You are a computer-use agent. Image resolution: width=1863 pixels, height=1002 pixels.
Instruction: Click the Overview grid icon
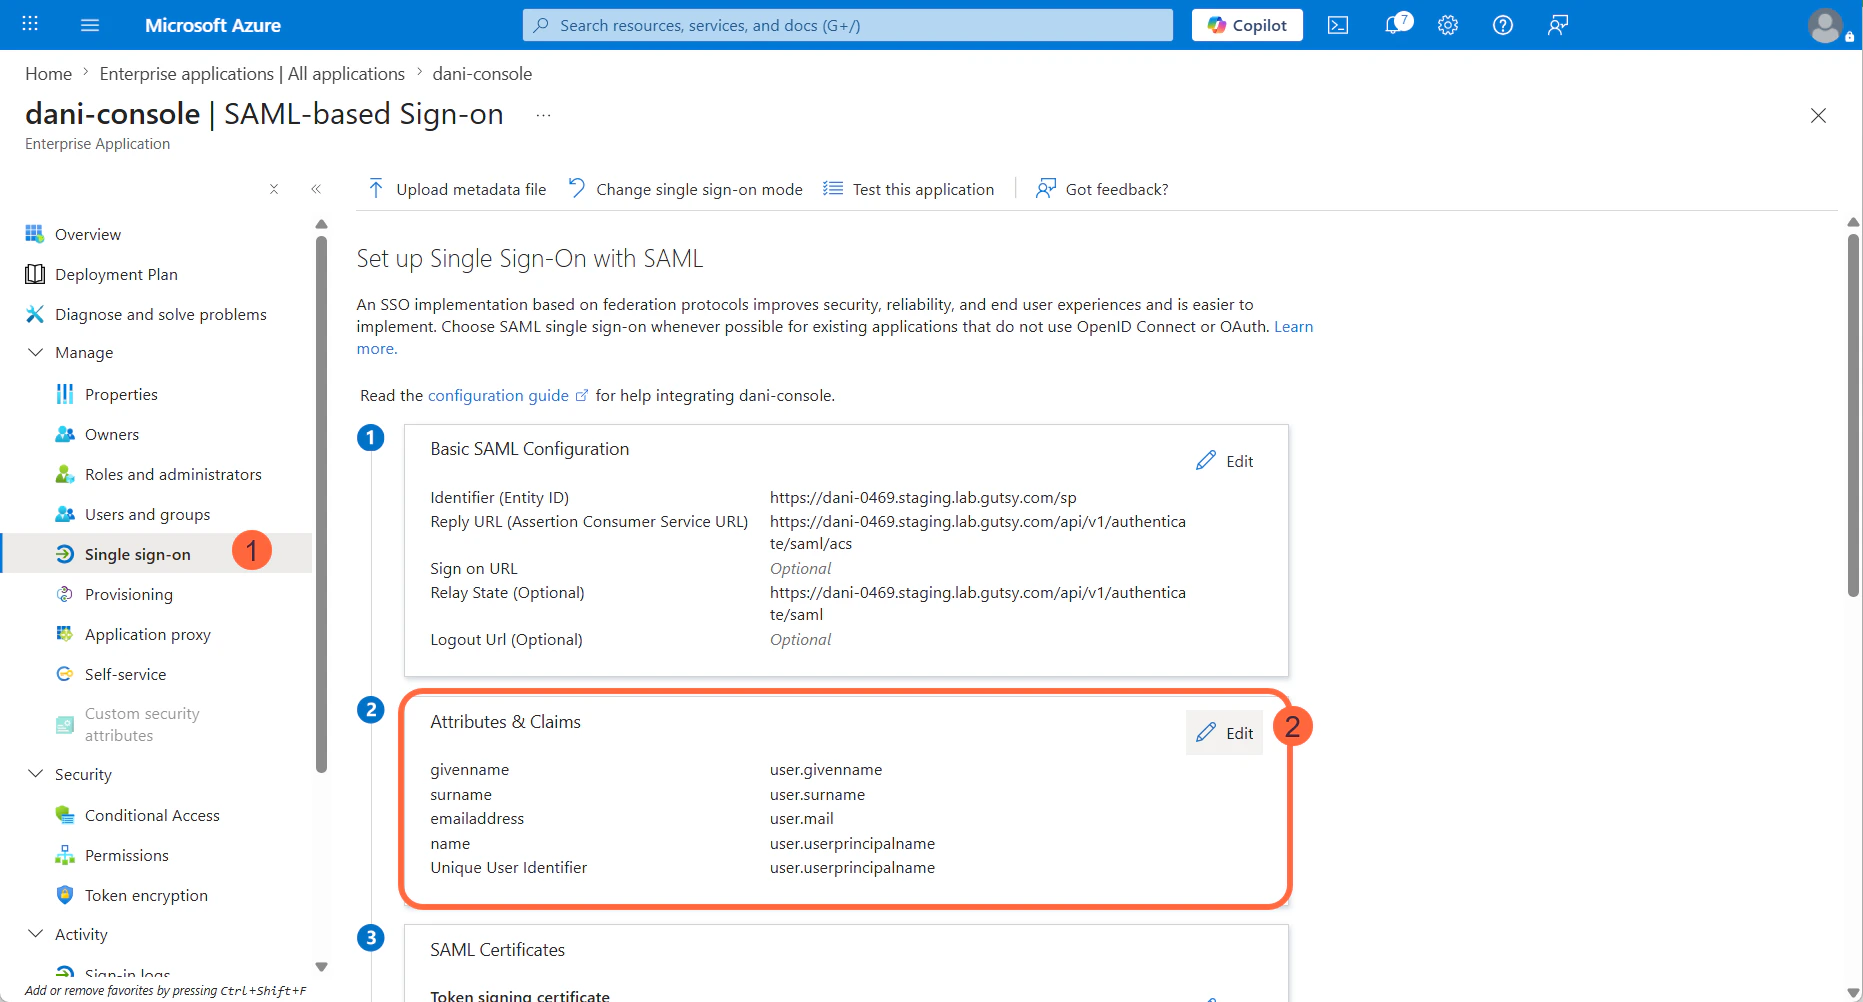(35, 234)
